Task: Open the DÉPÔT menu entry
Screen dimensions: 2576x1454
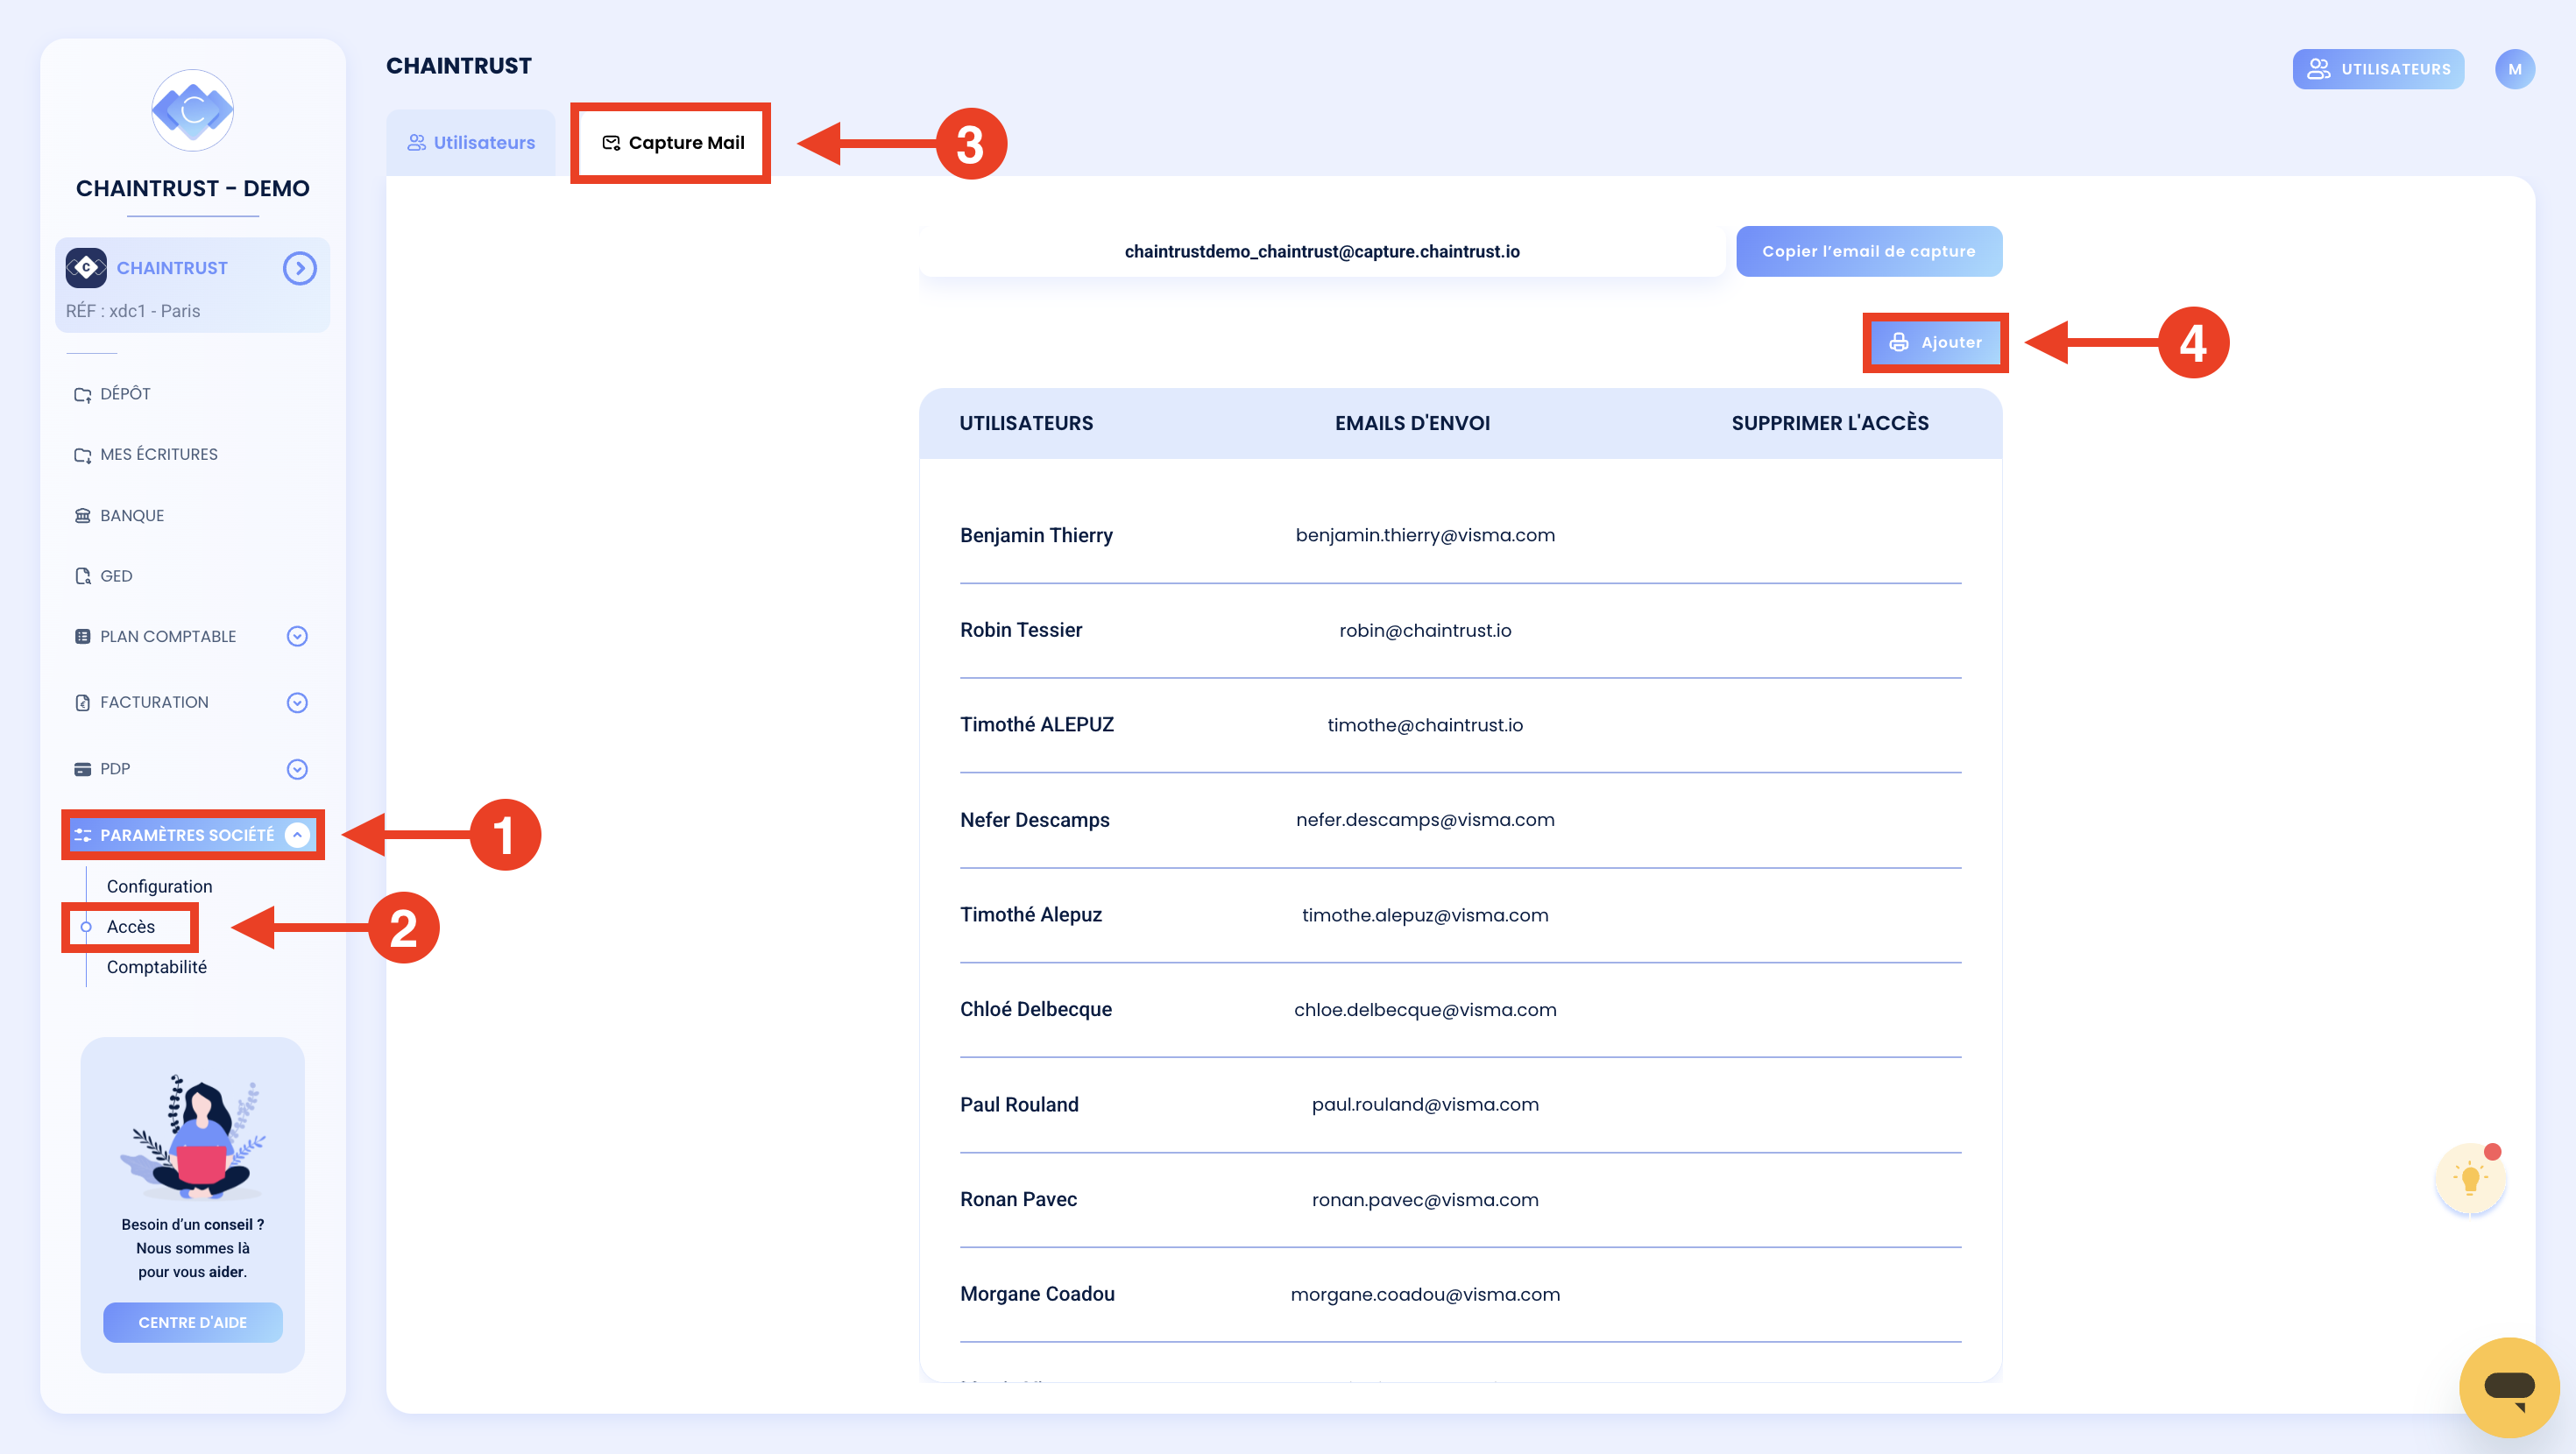Action: pos(125,394)
